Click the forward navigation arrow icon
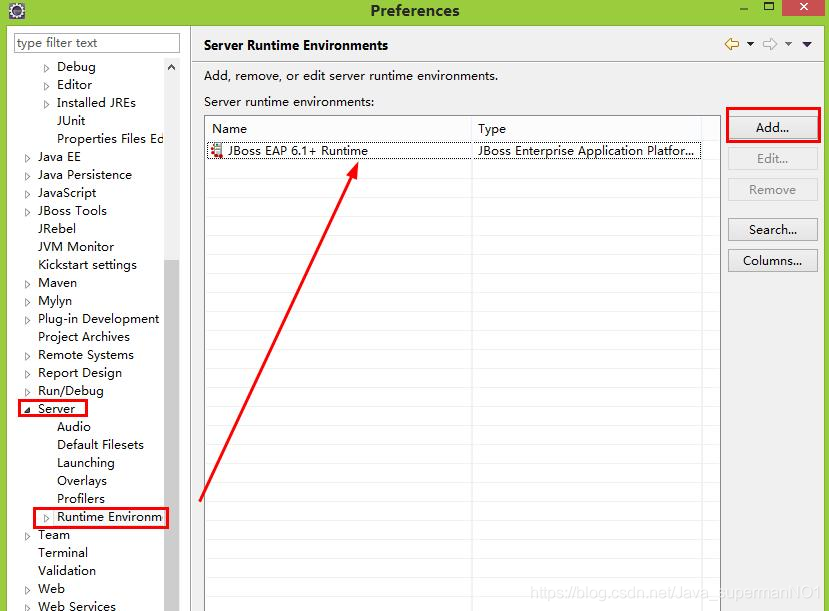 [770, 44]
